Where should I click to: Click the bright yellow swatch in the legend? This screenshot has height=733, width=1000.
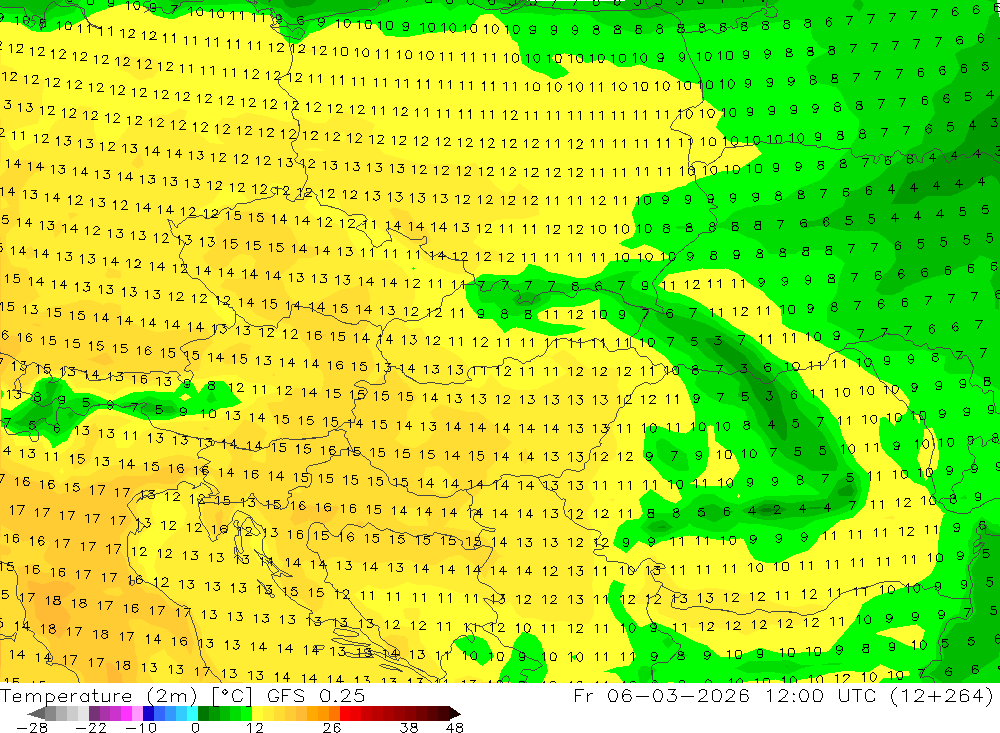(x=258, y=713)
